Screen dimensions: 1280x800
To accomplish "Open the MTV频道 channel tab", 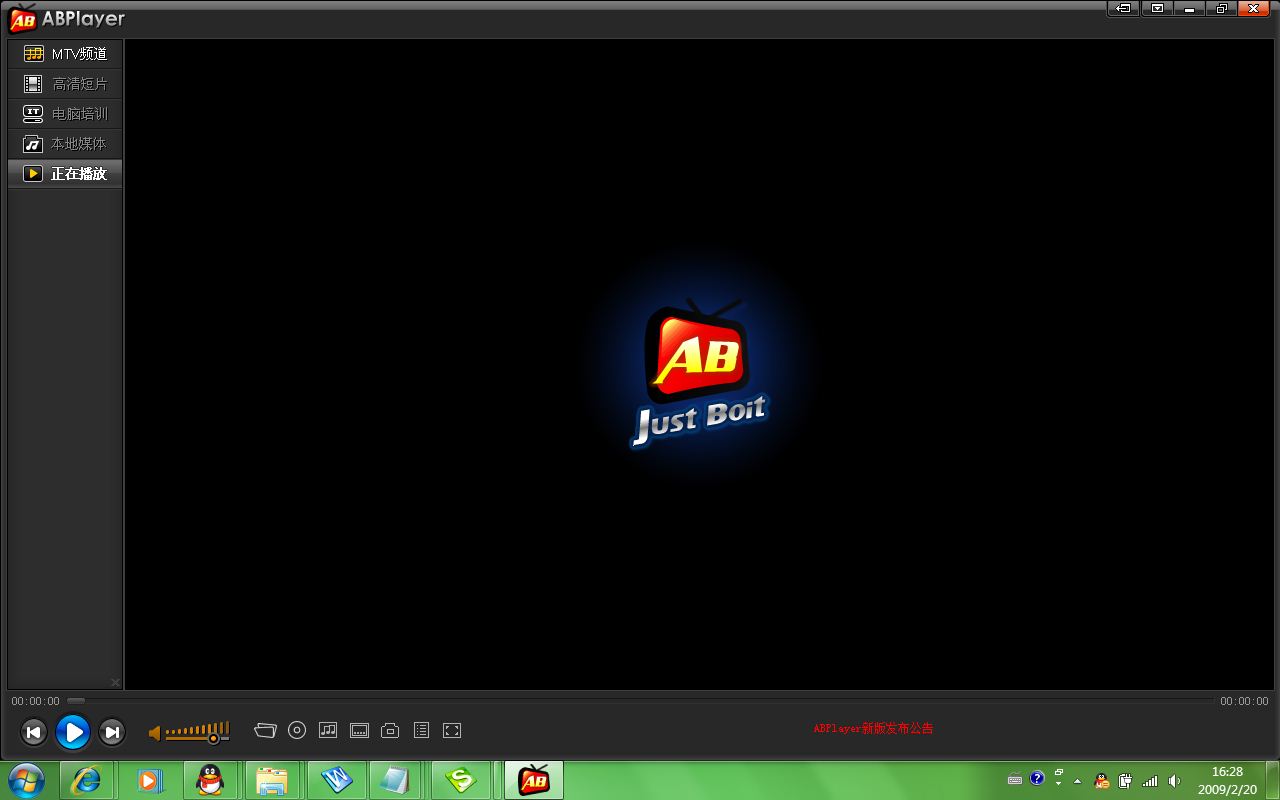I will coord(65,54).
